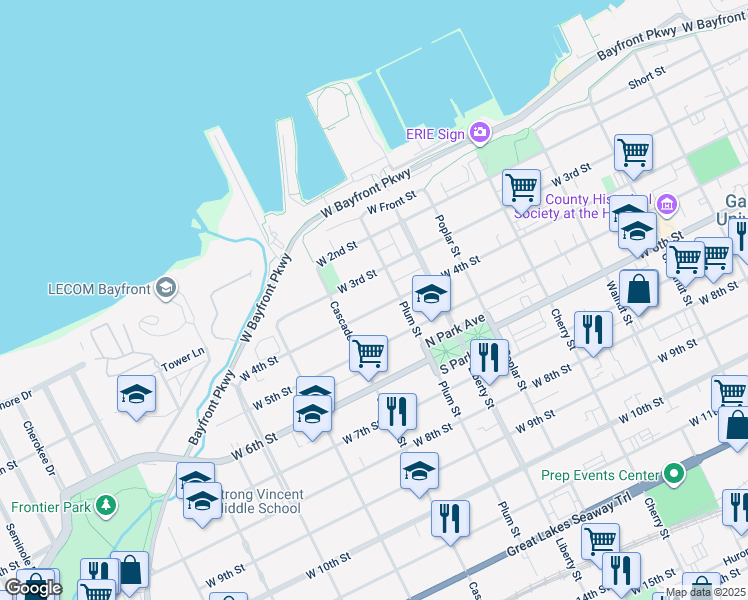Click the Google logo

tap(32, 588)
